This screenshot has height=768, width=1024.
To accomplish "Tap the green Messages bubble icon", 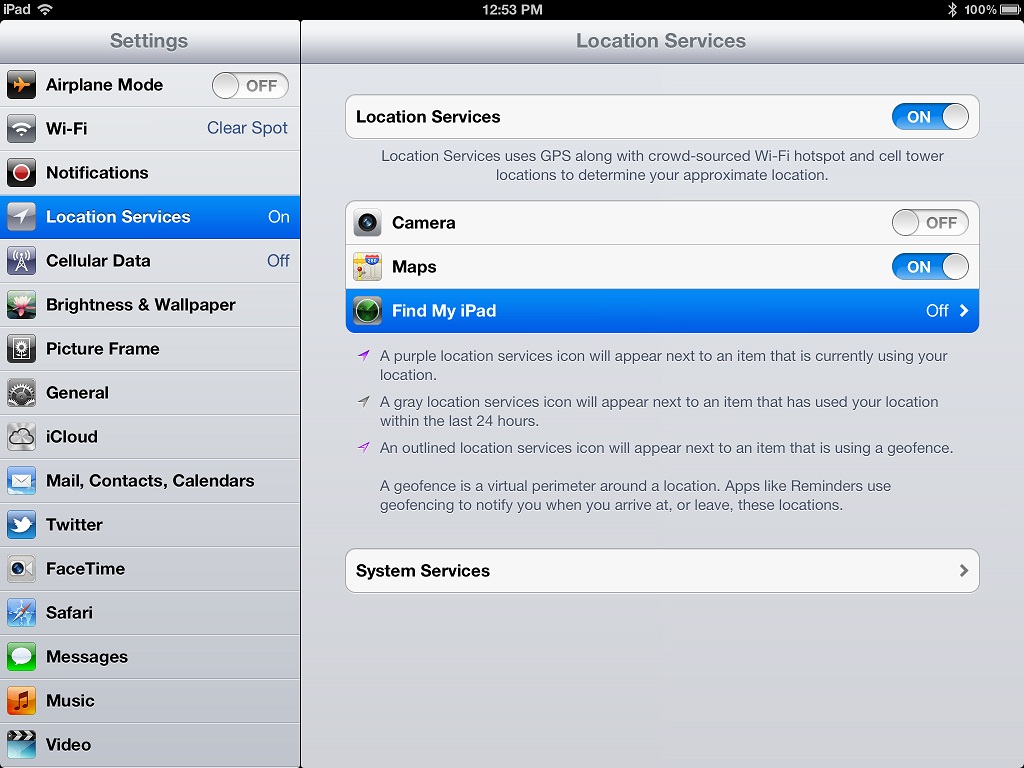I will 21,657.
